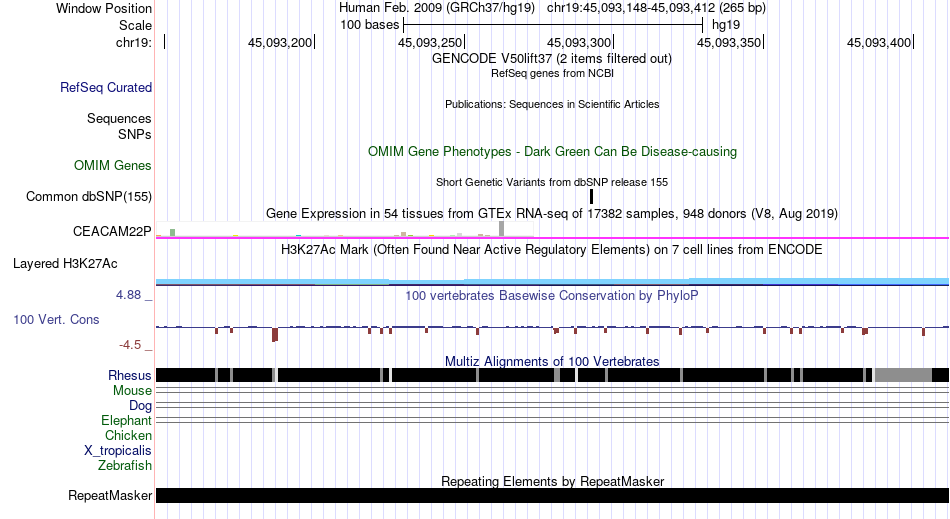Click the GTEx Gene Expression track title
Screen dimensions: 950x519
point(552,214)
